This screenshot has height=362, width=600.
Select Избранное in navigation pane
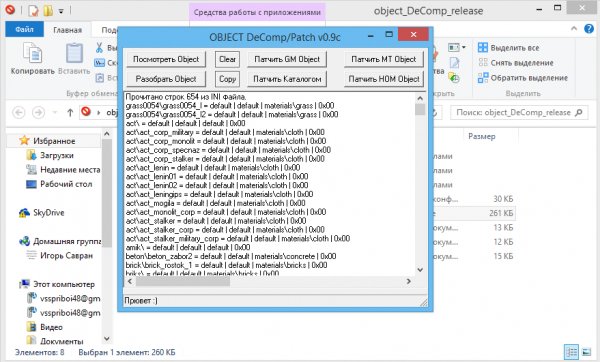pyautogui.click(x=54, y=141)
